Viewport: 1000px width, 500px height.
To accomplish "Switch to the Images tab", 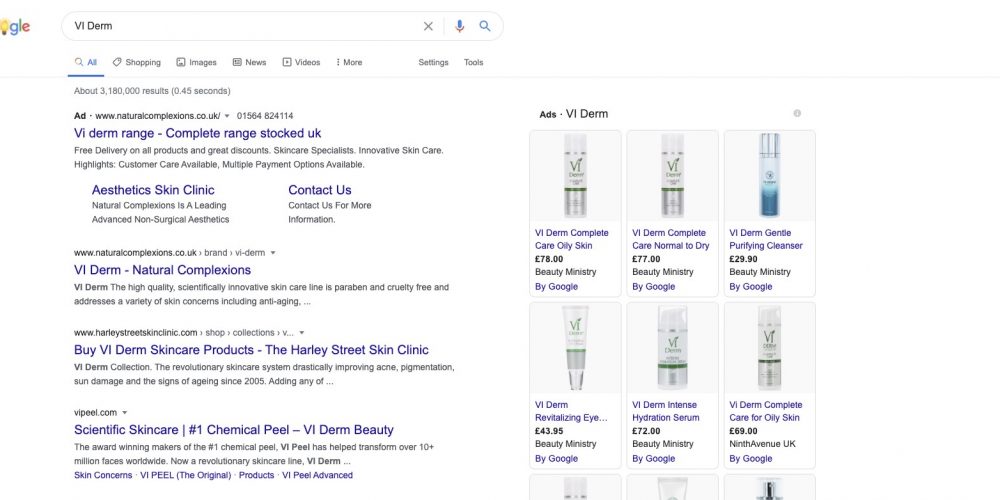I will 196,62.
